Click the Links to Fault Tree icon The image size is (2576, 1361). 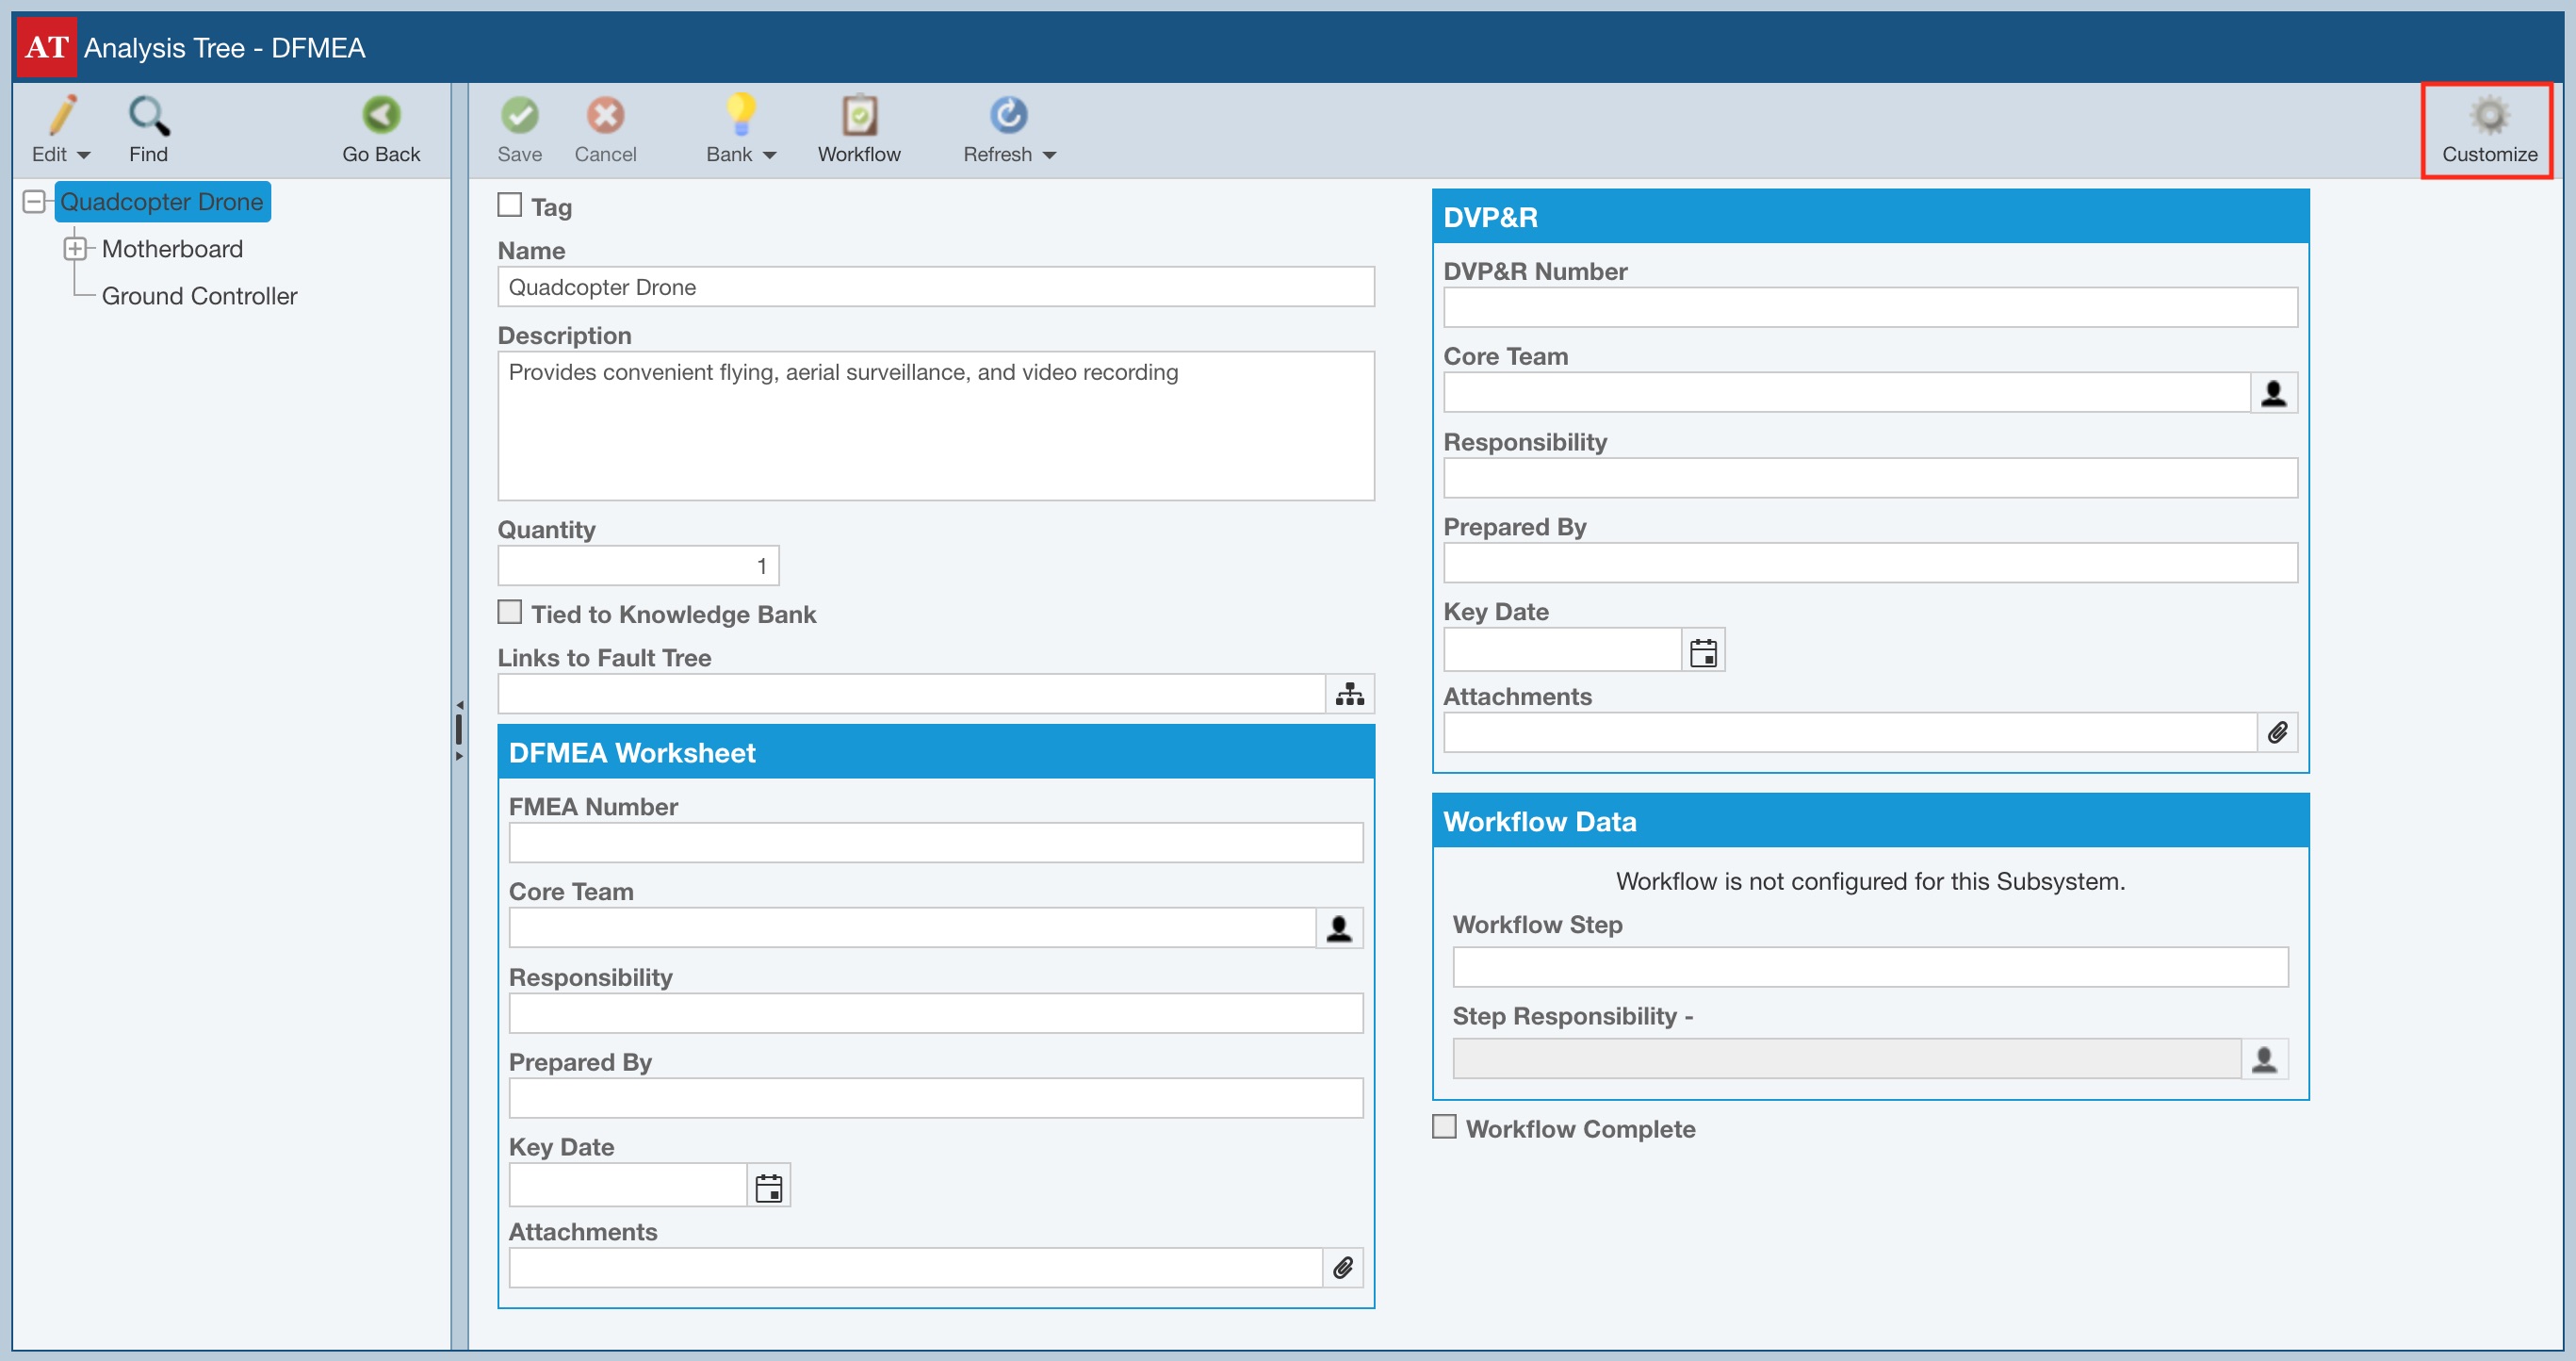(1349, 694)
